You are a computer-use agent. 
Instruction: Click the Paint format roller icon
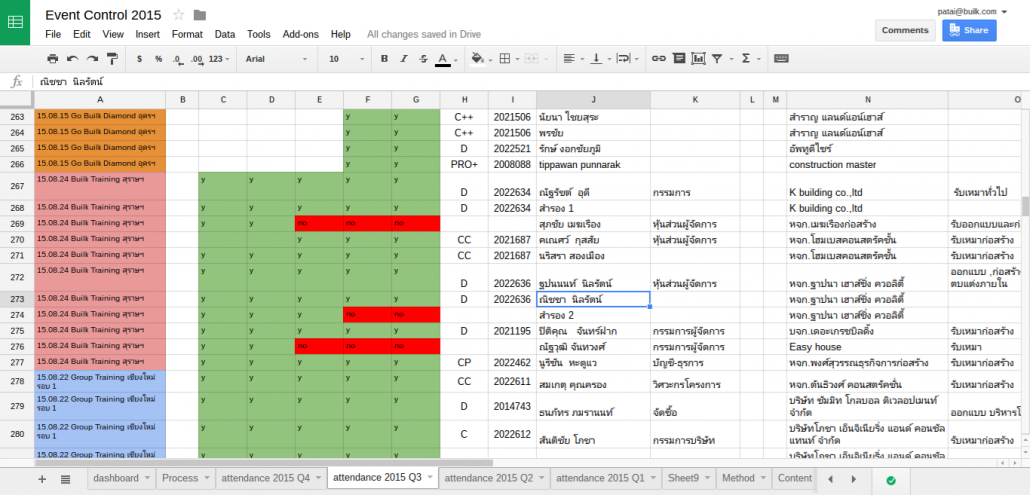pyautogui.click(x=110, y=59)
